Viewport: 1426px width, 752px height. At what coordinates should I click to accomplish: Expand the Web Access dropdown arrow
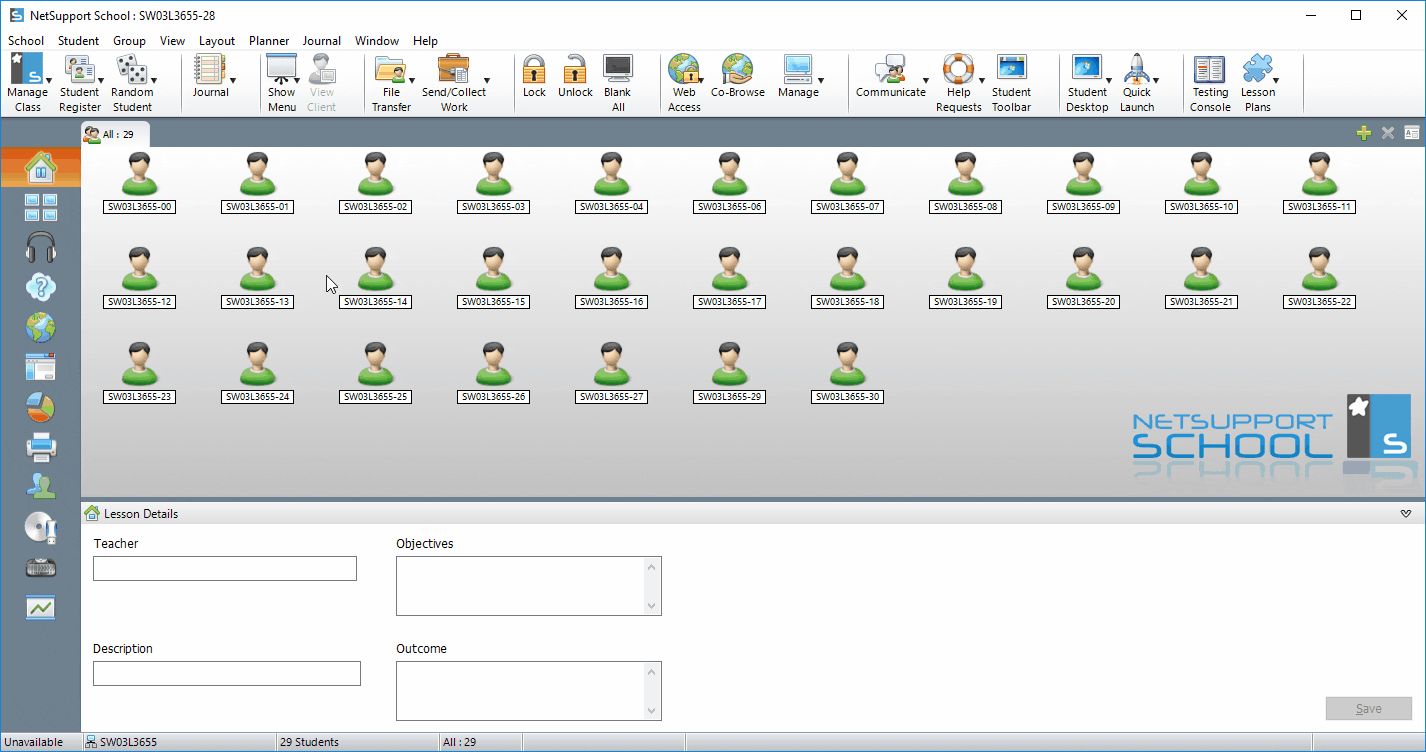[x=701, y=81]
